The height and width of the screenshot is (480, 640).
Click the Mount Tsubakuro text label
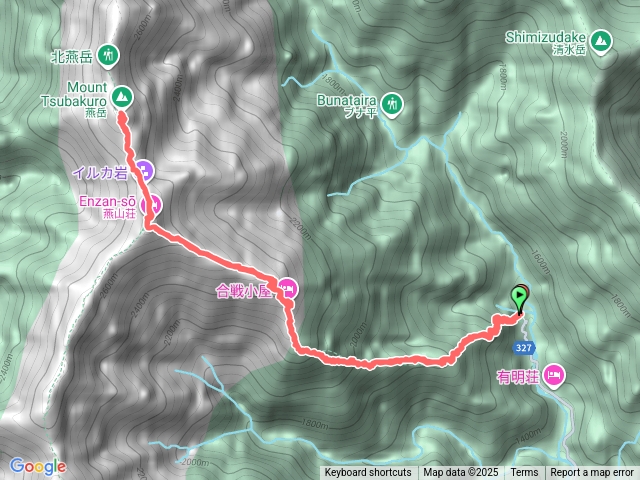[75, 94]
